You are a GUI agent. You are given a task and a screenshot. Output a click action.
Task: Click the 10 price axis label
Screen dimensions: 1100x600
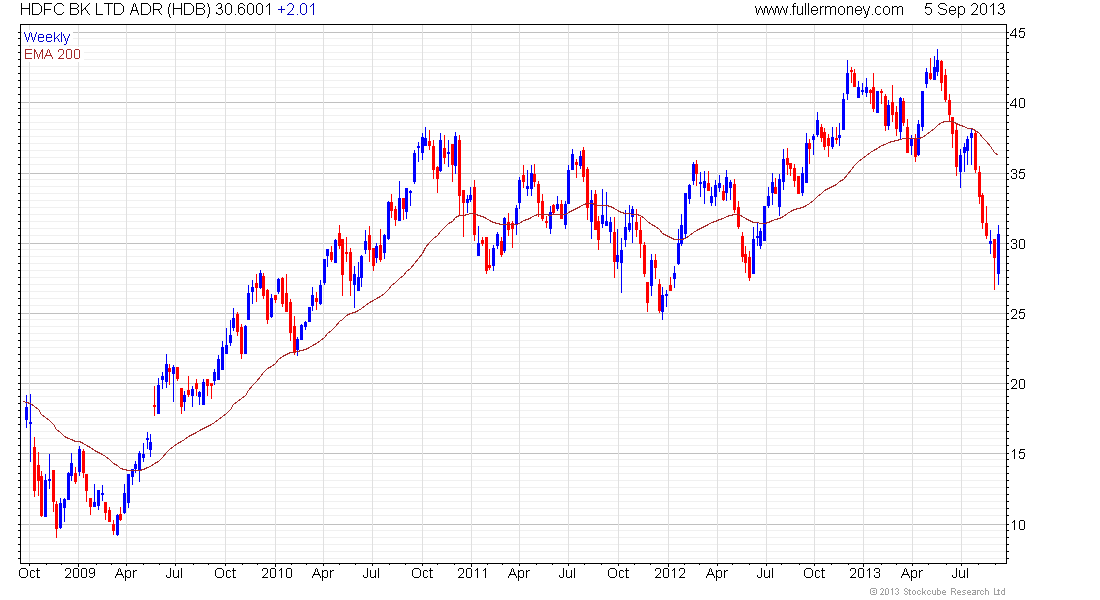coord(1016,525)
